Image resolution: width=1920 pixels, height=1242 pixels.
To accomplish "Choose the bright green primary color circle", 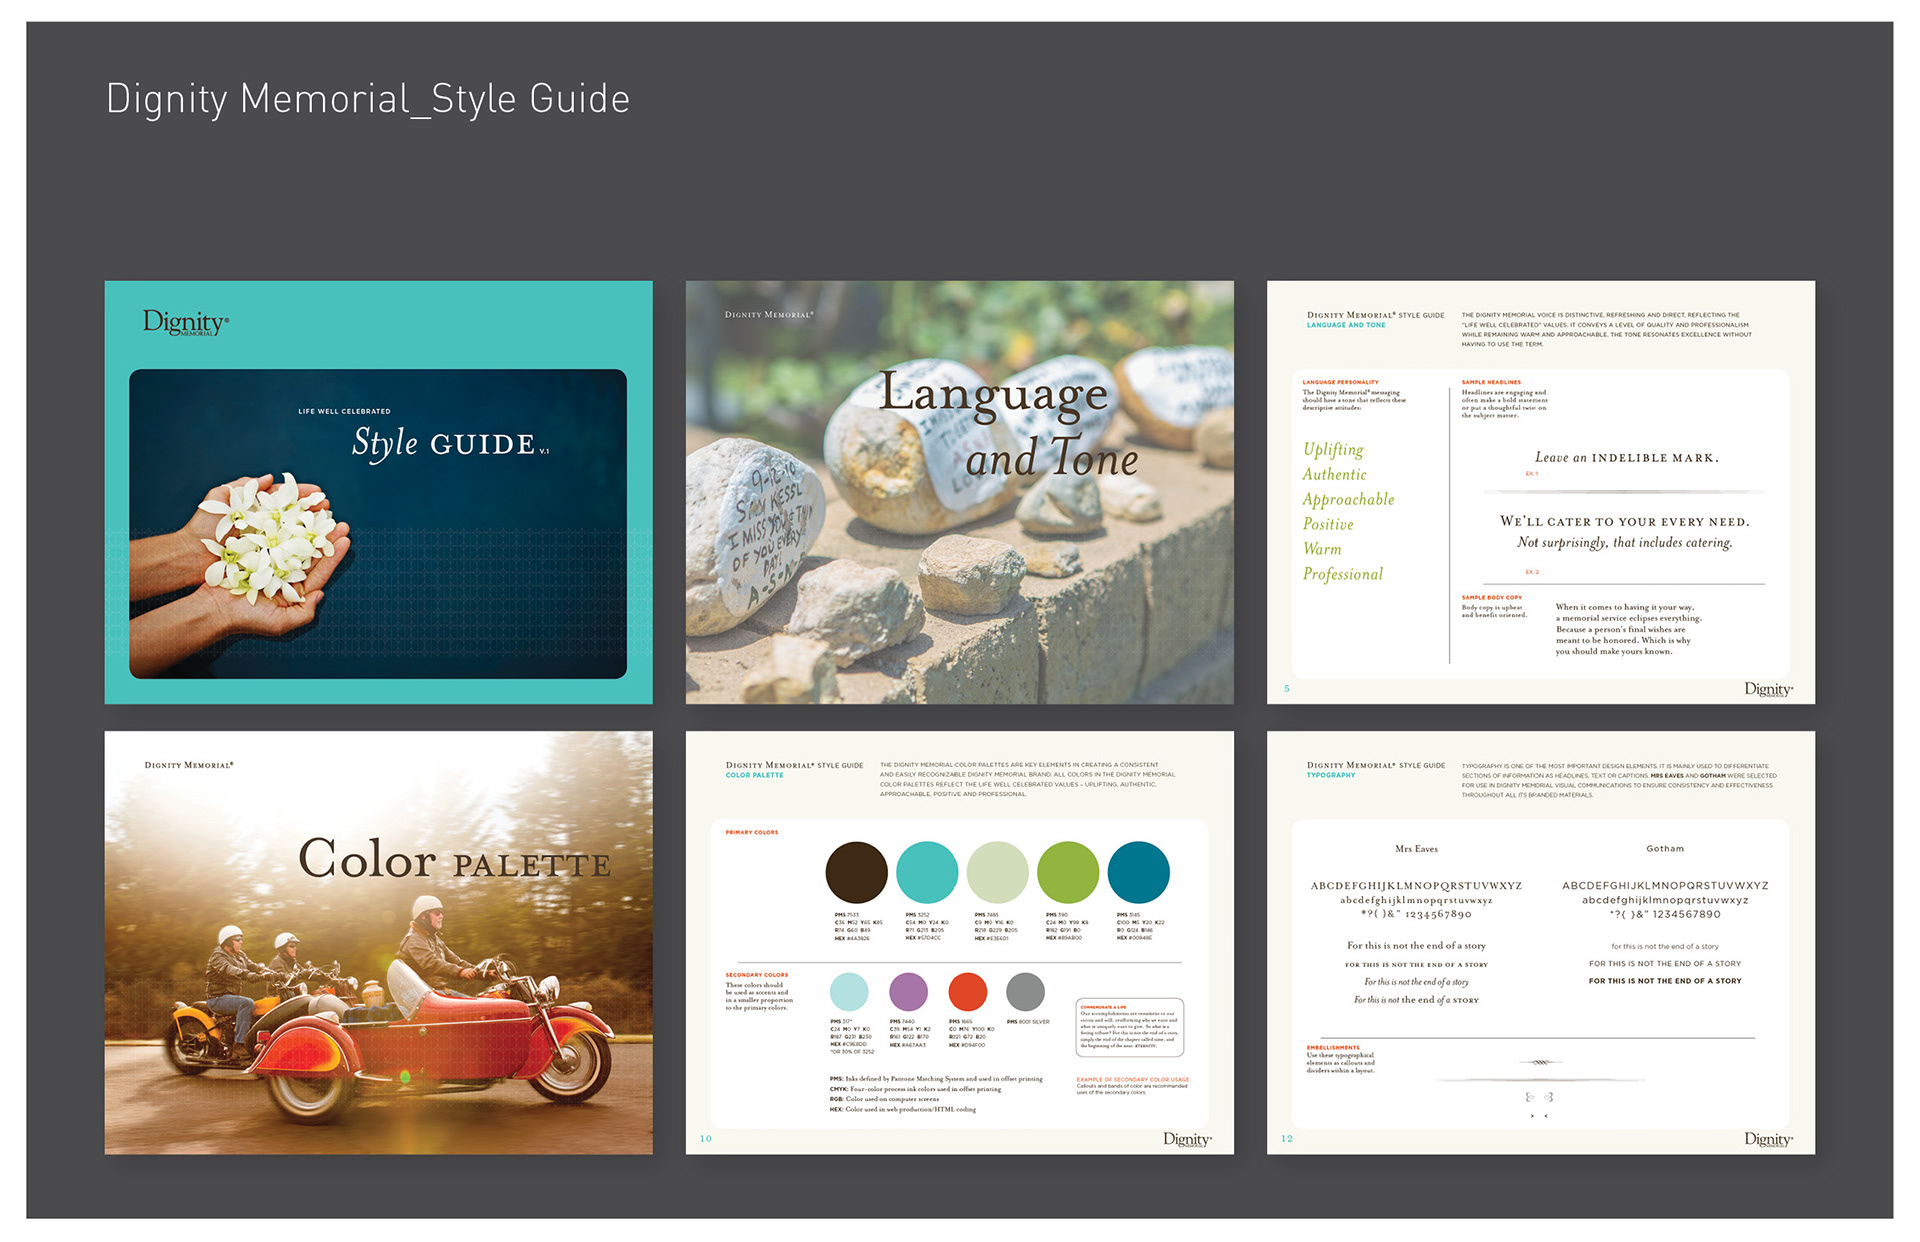I will coord(1068,872).
